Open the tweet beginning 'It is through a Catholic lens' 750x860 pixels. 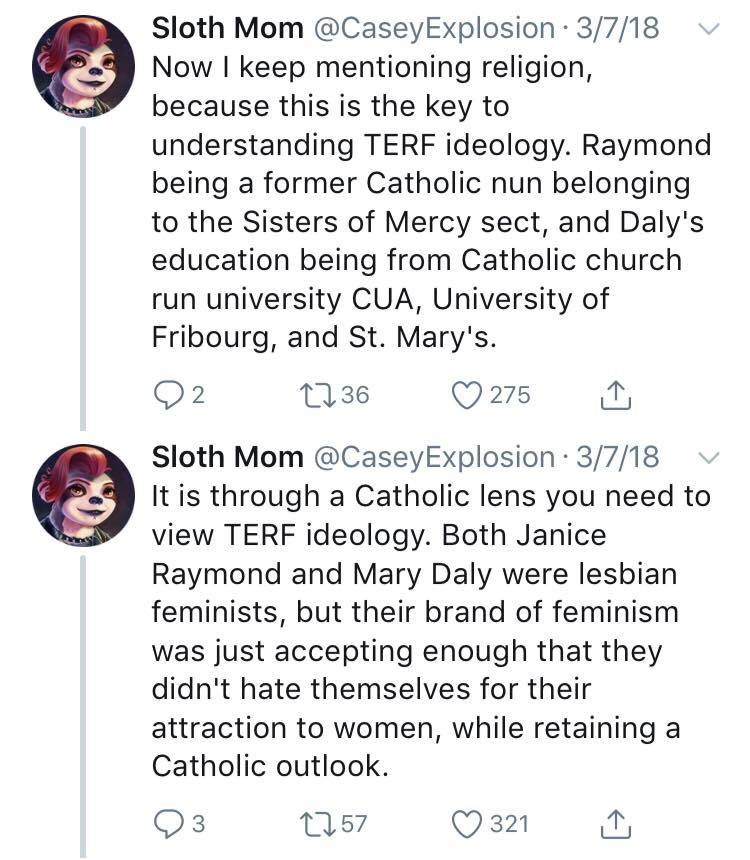(430, 630)
